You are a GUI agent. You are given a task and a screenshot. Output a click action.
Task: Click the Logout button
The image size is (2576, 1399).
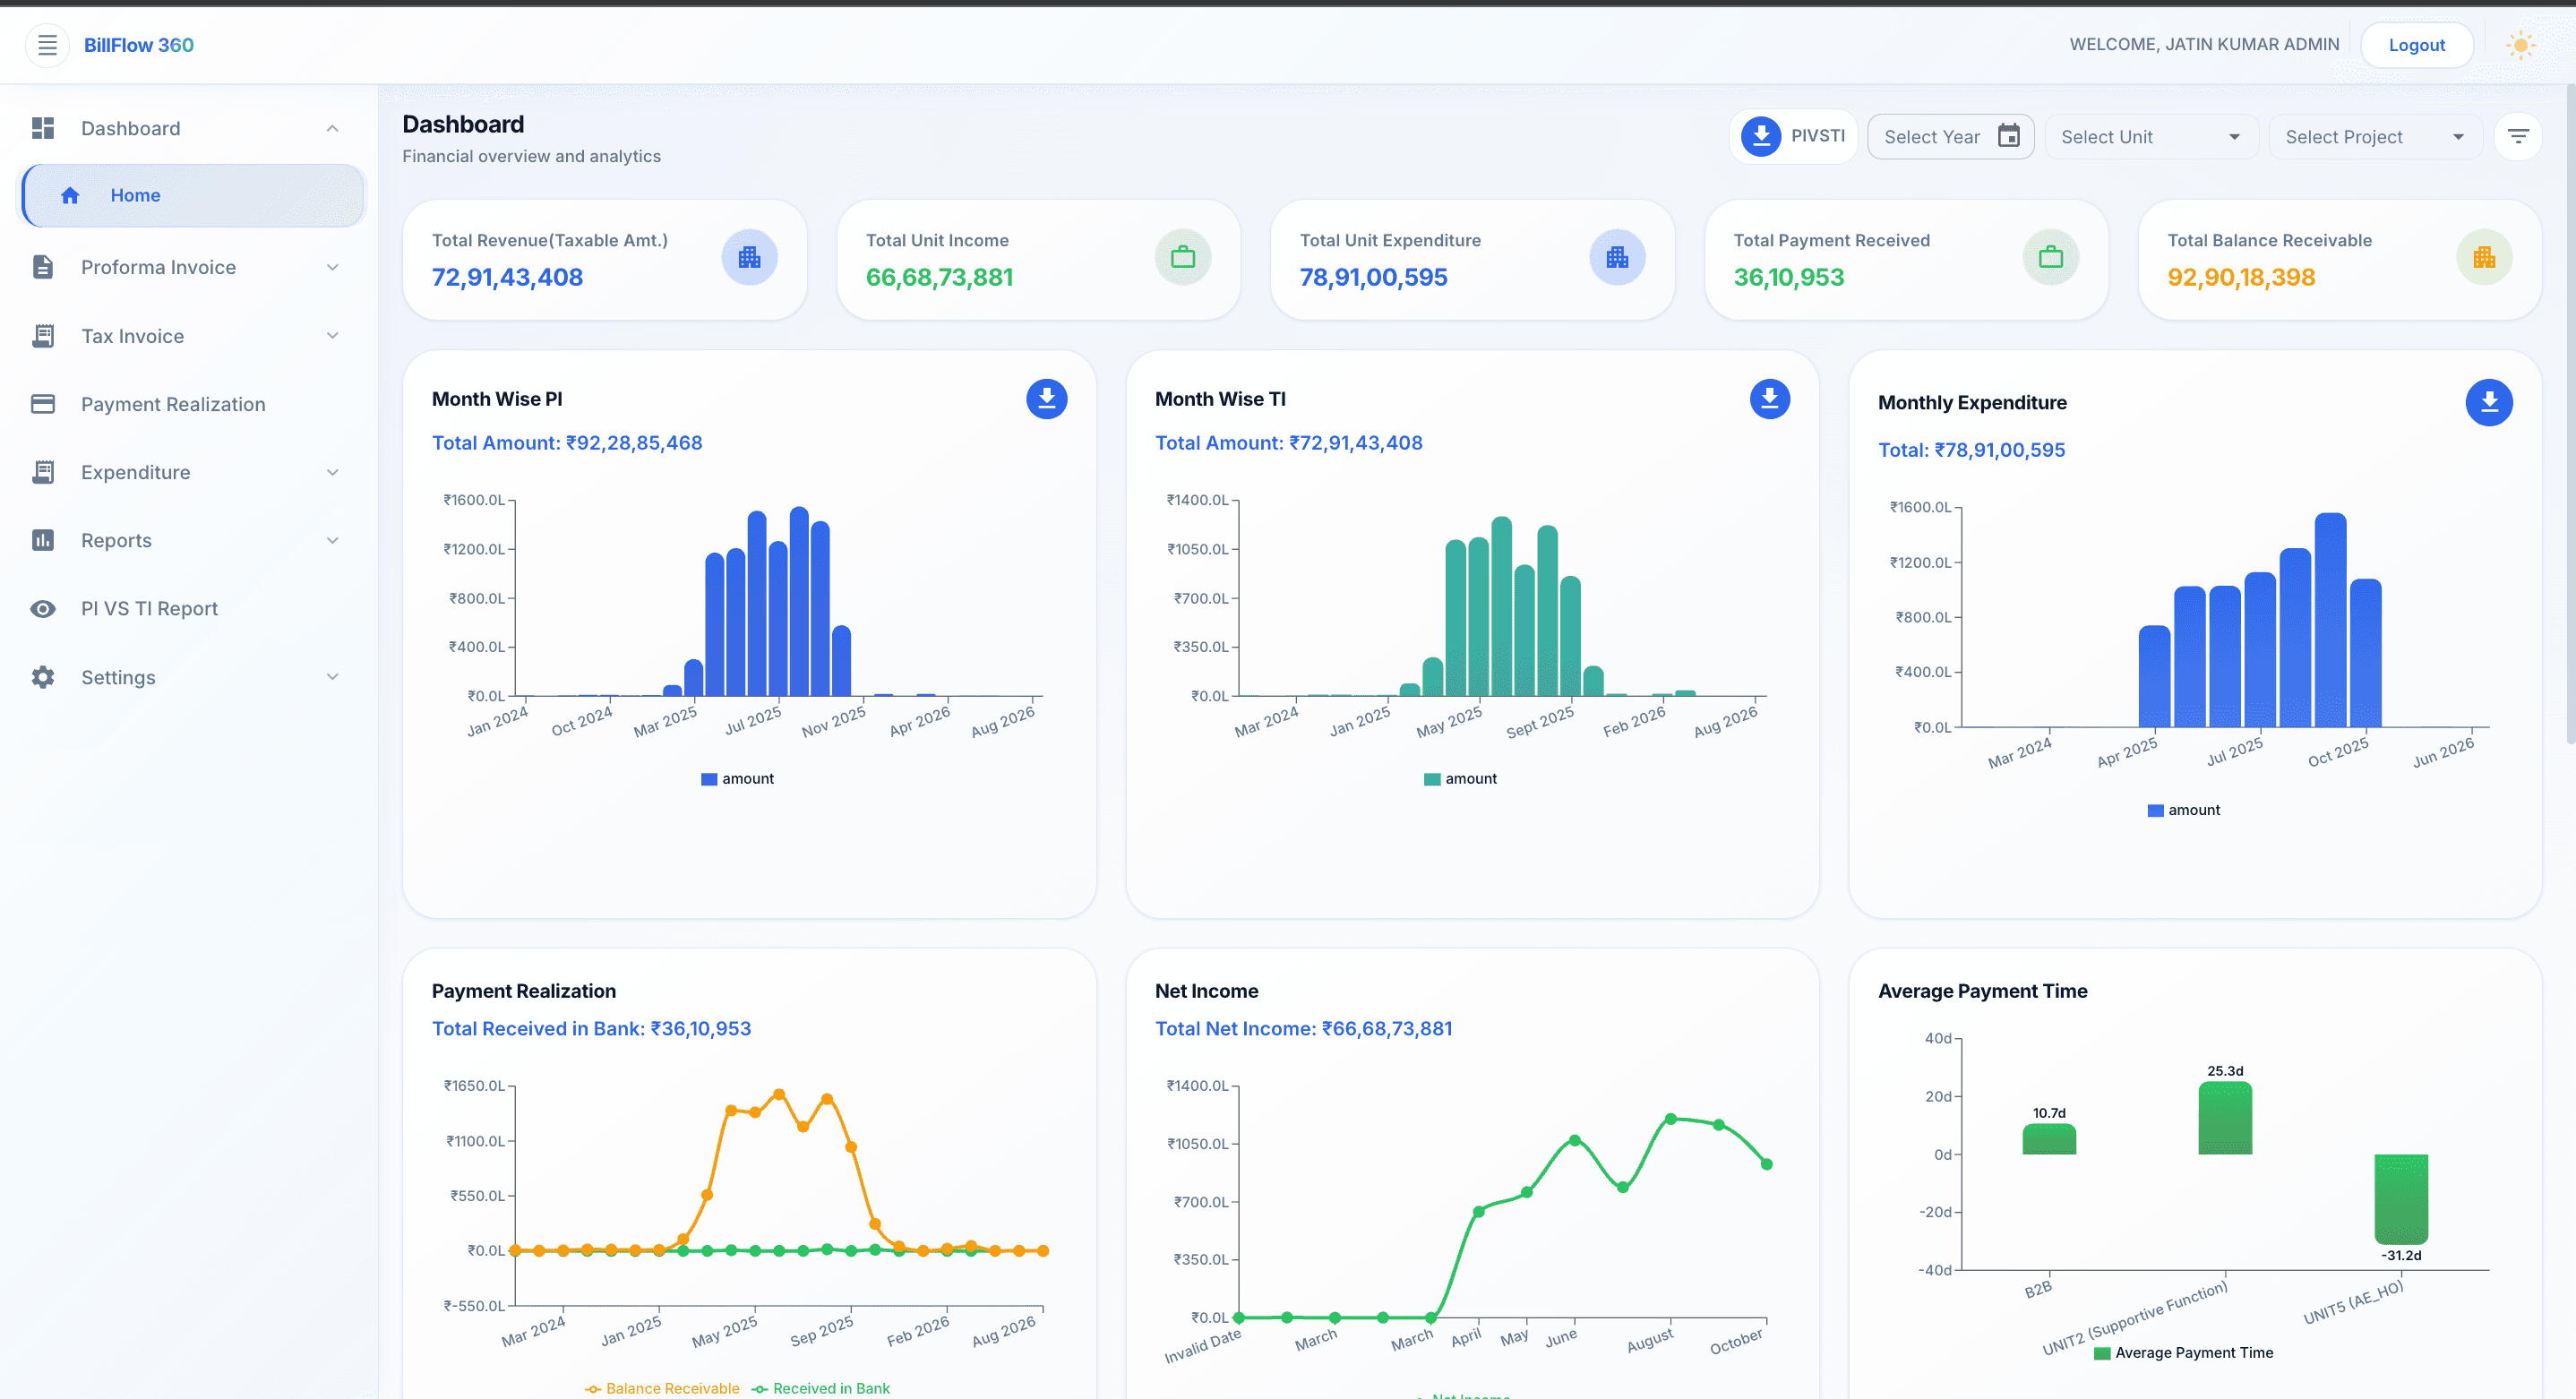(2416, 45)
